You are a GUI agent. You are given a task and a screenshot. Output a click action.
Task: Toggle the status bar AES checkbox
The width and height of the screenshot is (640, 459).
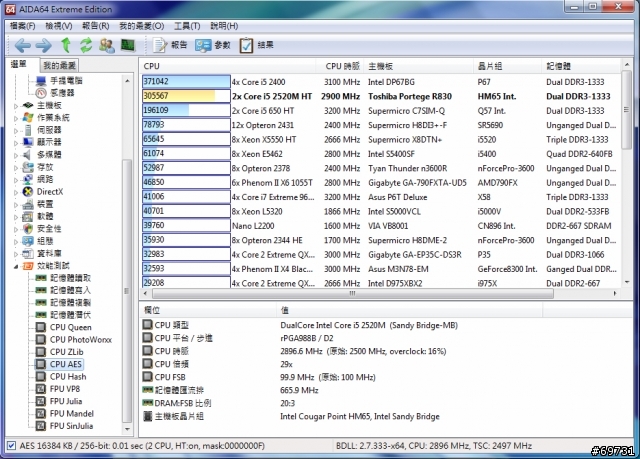(x=11, y=446)
